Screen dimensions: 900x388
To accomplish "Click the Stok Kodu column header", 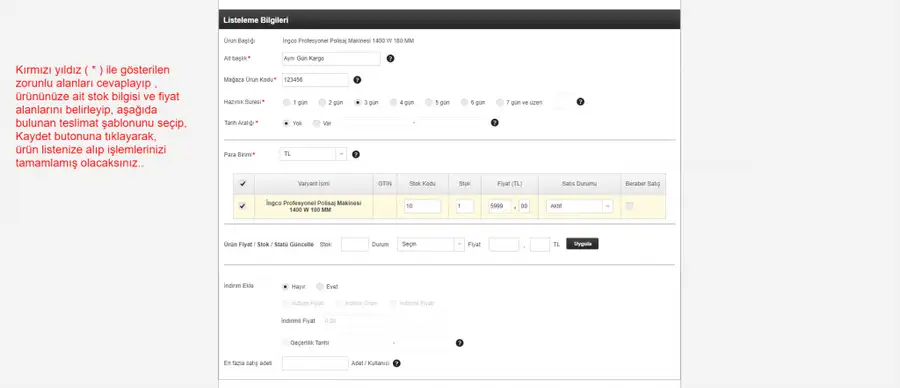I will click(x=422, y=184).
